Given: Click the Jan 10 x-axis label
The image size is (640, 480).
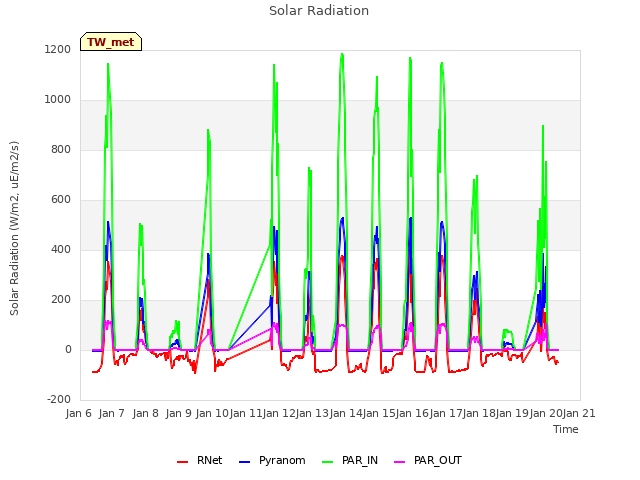Looking at the screenshot, I should point(212,413).
